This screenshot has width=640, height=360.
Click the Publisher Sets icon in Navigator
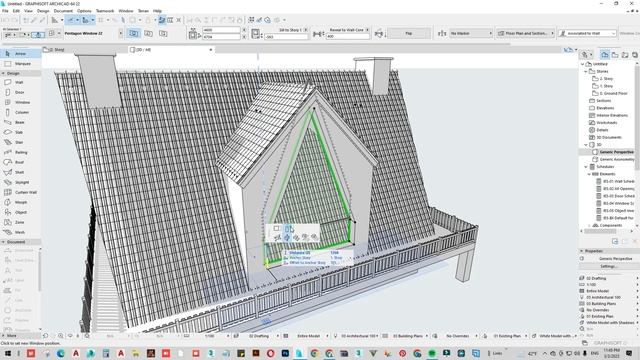pos(635,55)
